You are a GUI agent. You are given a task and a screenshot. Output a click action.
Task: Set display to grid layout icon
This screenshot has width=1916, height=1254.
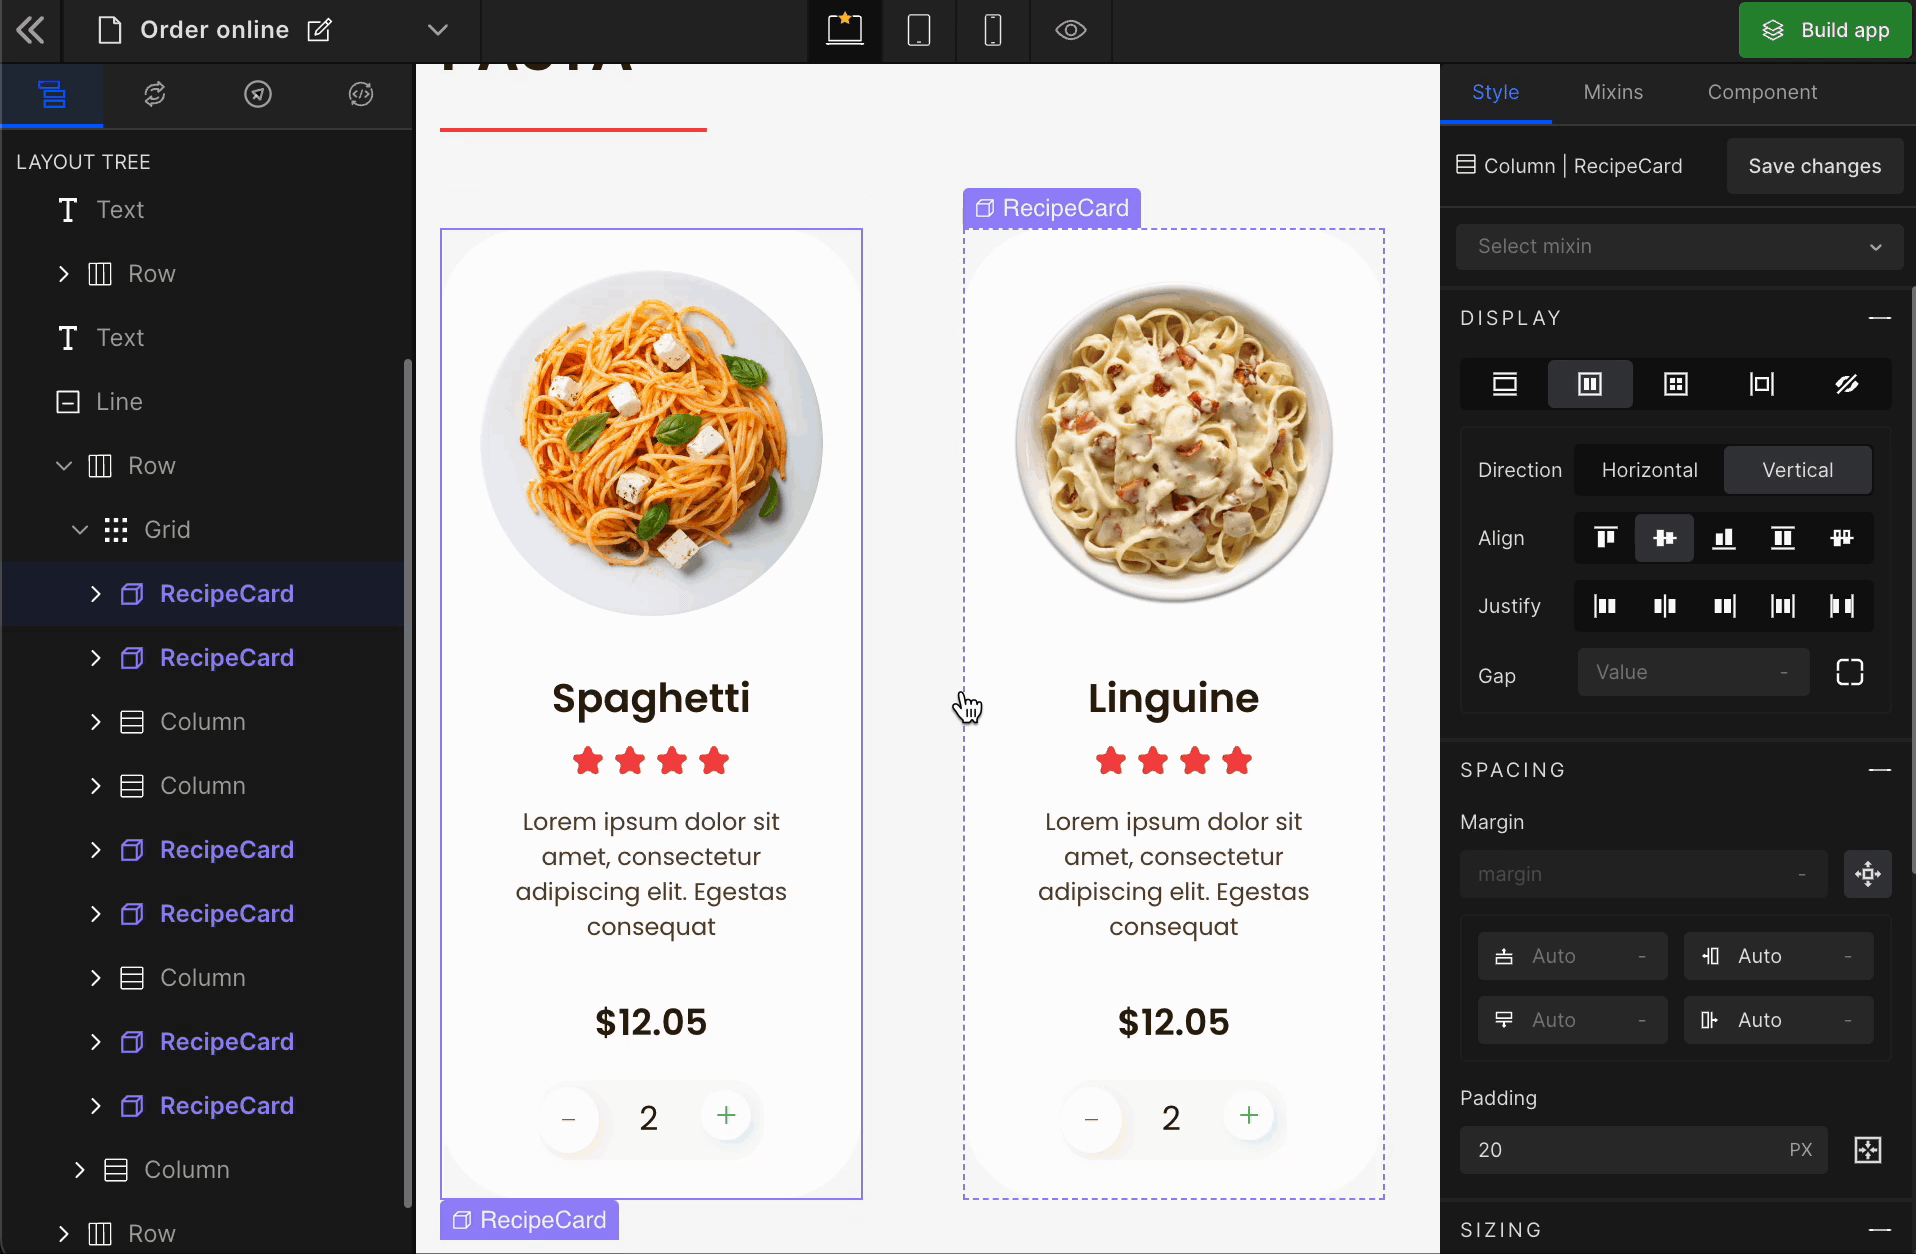(x=1676, y=384)
